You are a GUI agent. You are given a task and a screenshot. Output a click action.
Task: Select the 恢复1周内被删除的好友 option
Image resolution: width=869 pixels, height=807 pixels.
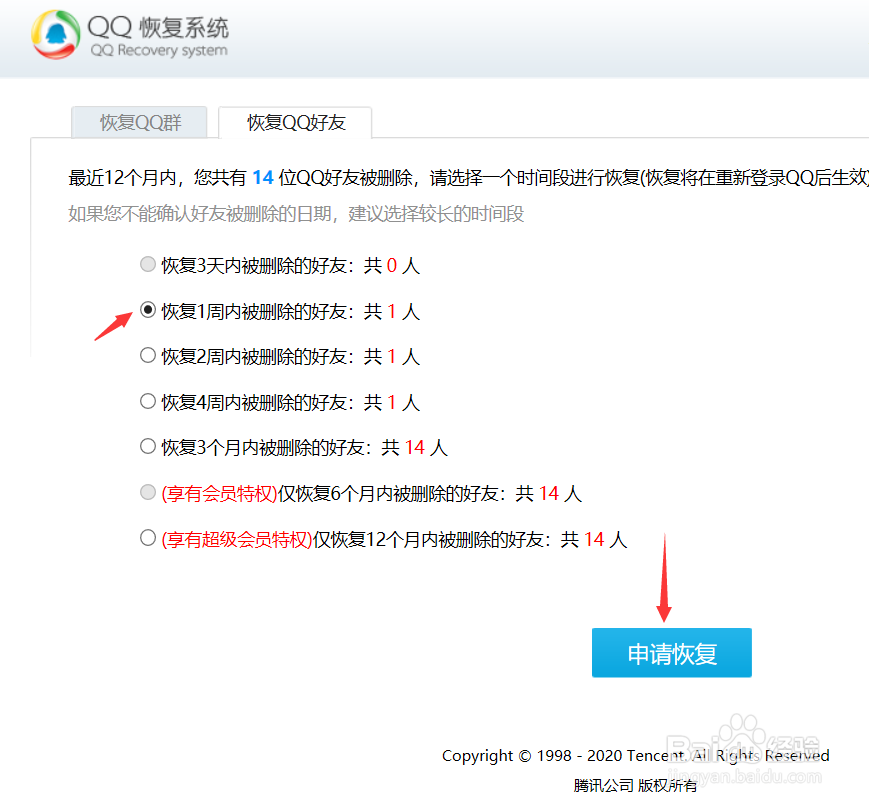[x=148, y=310]
